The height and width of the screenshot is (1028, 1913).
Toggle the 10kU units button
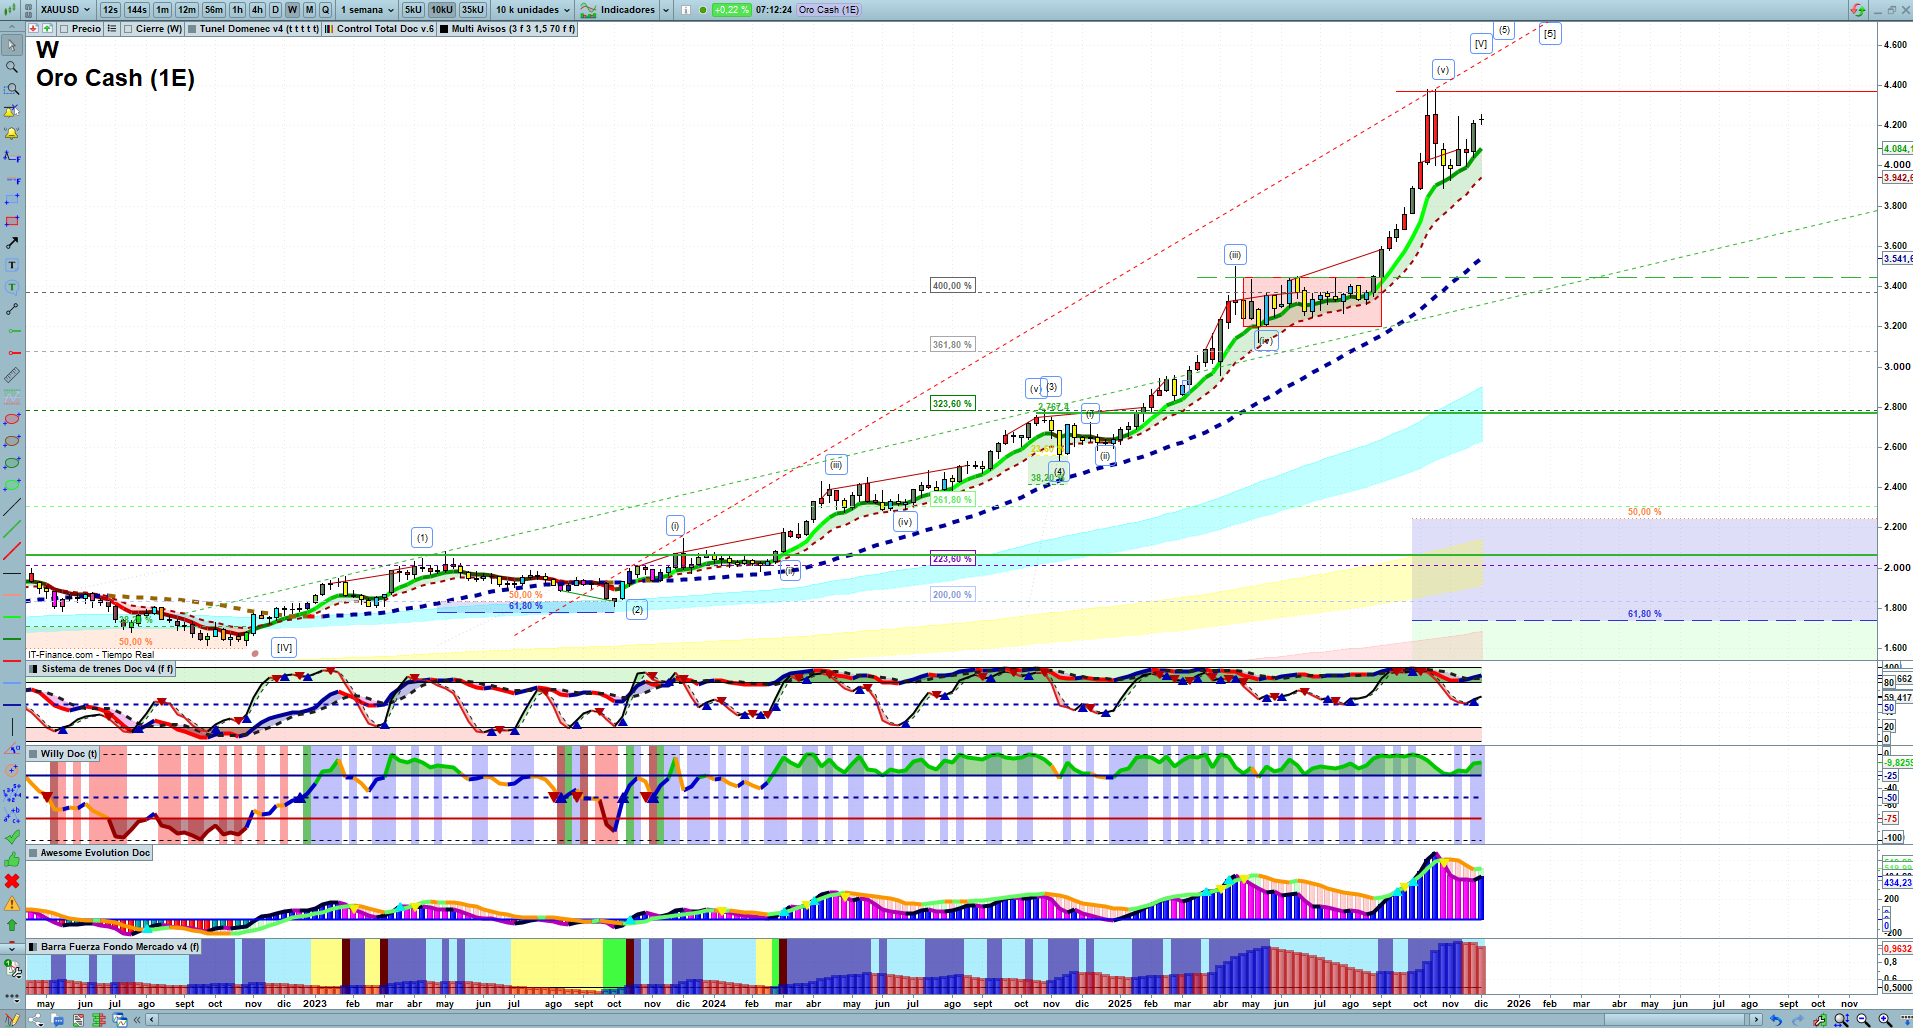[x=442, y=10]
